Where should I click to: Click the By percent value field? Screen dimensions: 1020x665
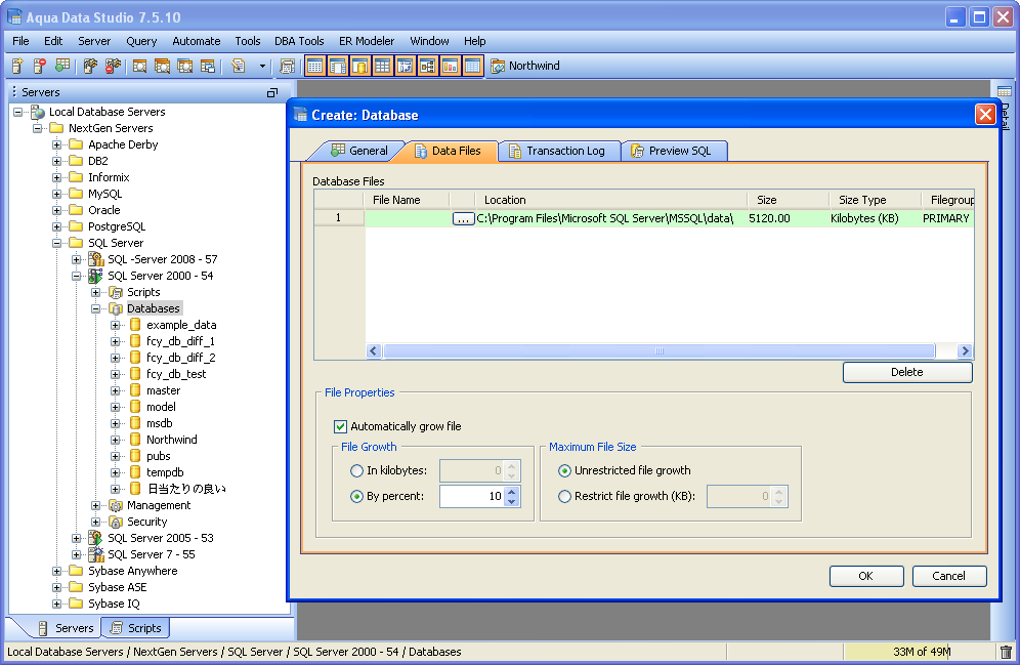471,496
